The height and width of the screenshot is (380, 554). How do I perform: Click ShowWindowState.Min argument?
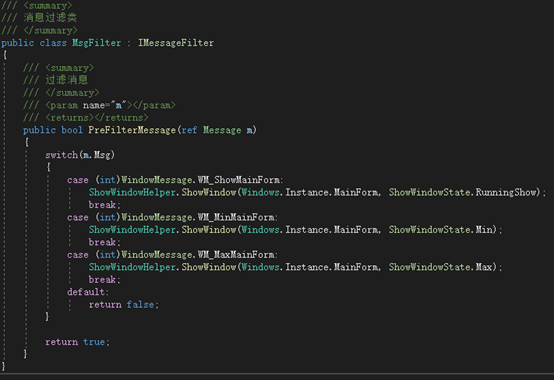[x=440, y=230]
